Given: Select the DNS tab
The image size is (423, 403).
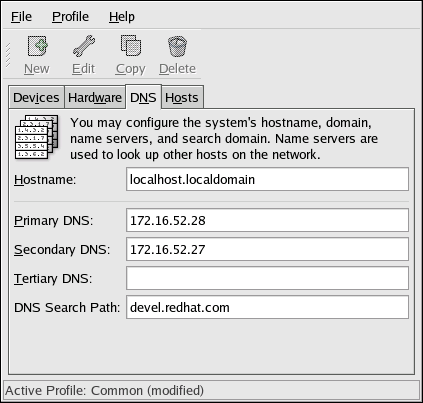Looking at the screenshot, I should pos(143,97).
